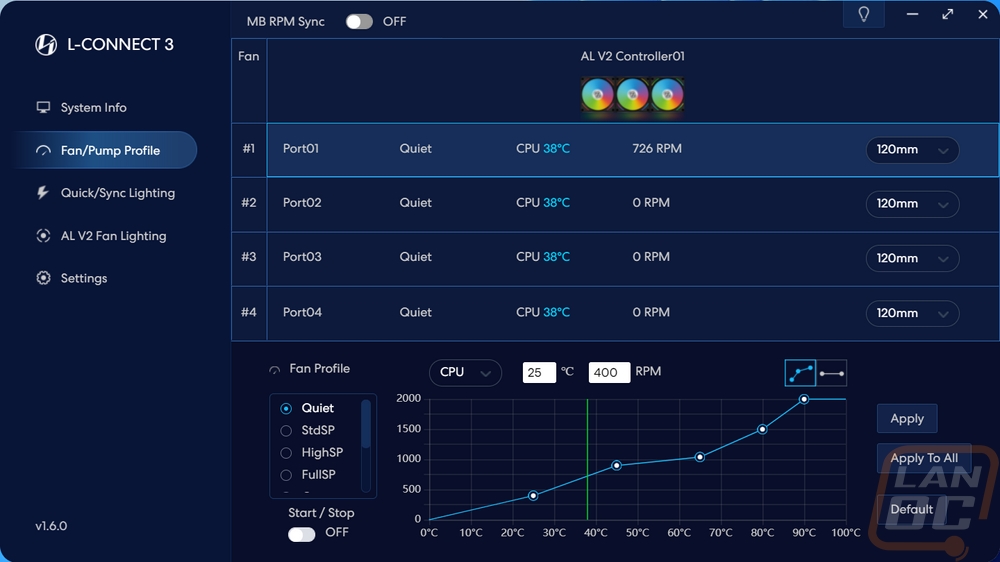
Task: Click the Apply To All button
Action: tap(924, 458)
